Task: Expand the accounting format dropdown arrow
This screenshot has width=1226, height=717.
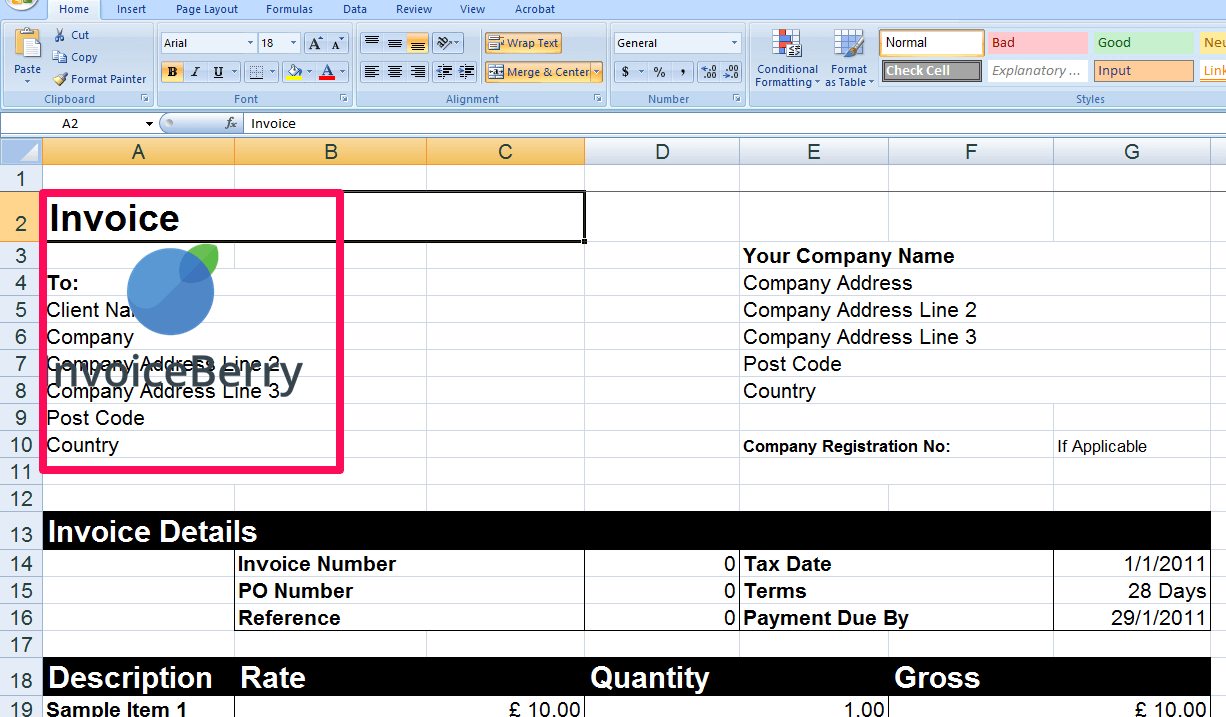Action: (x=641, y=72)
